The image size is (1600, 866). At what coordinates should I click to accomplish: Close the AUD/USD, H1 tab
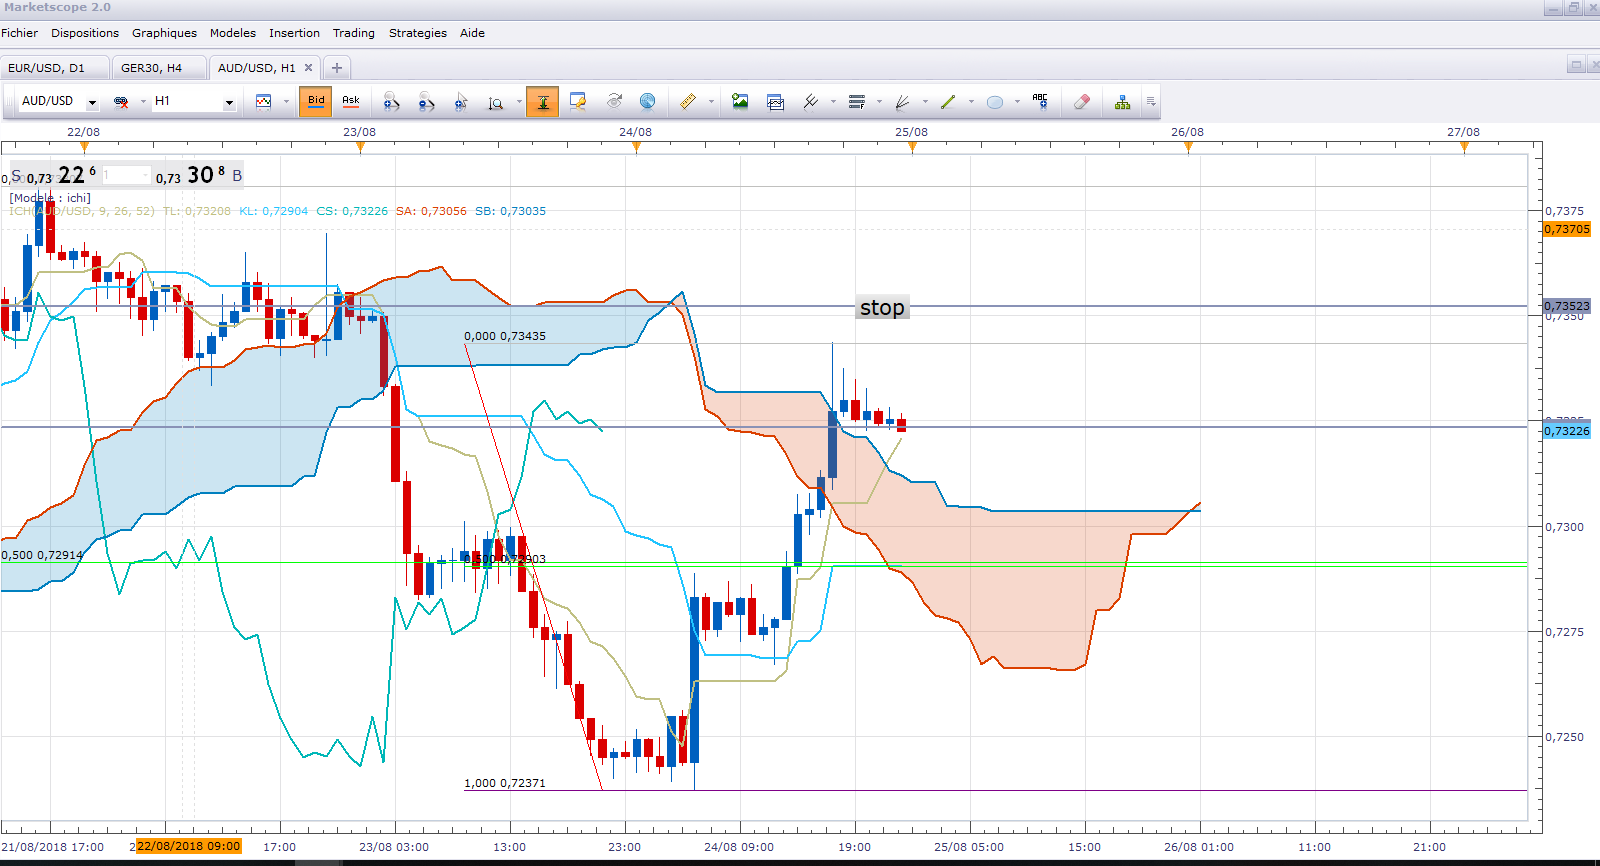click(x=308, y=68)
